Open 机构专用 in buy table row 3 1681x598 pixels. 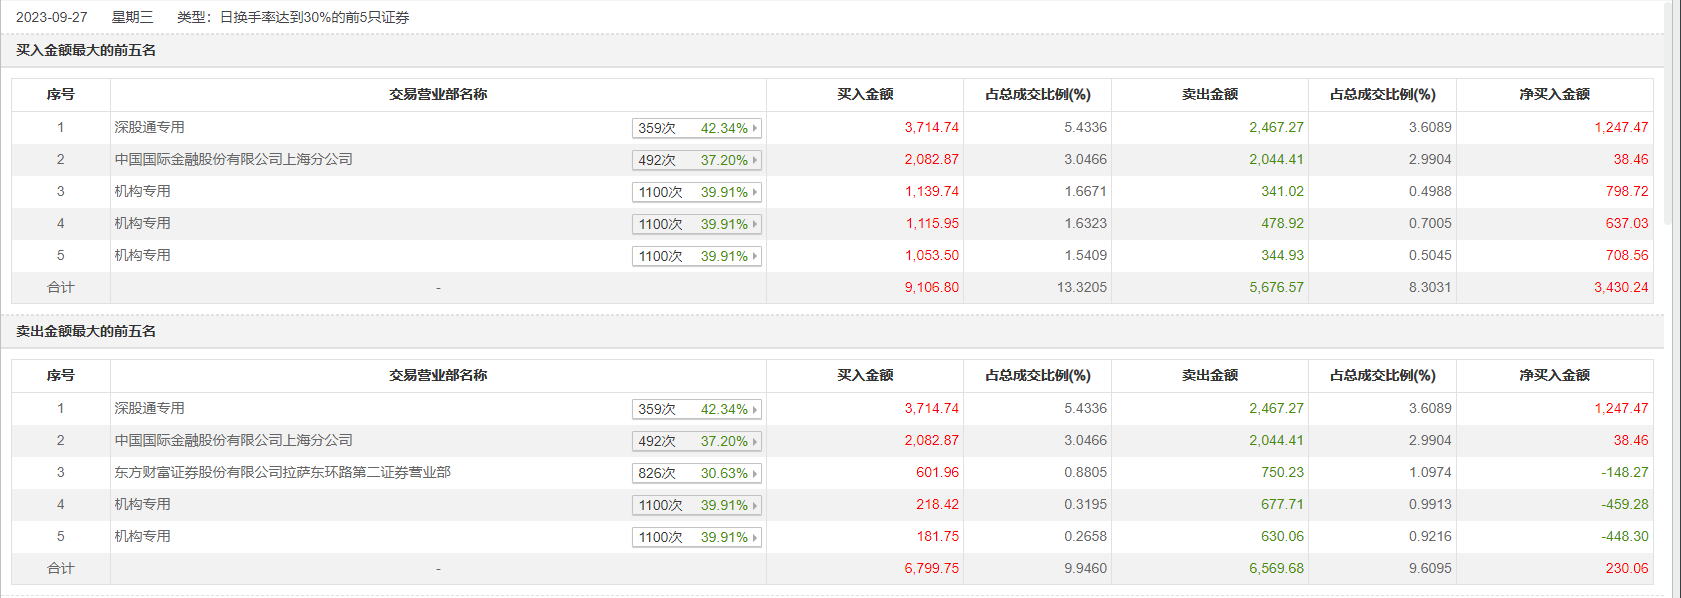(x=142, y=191)
